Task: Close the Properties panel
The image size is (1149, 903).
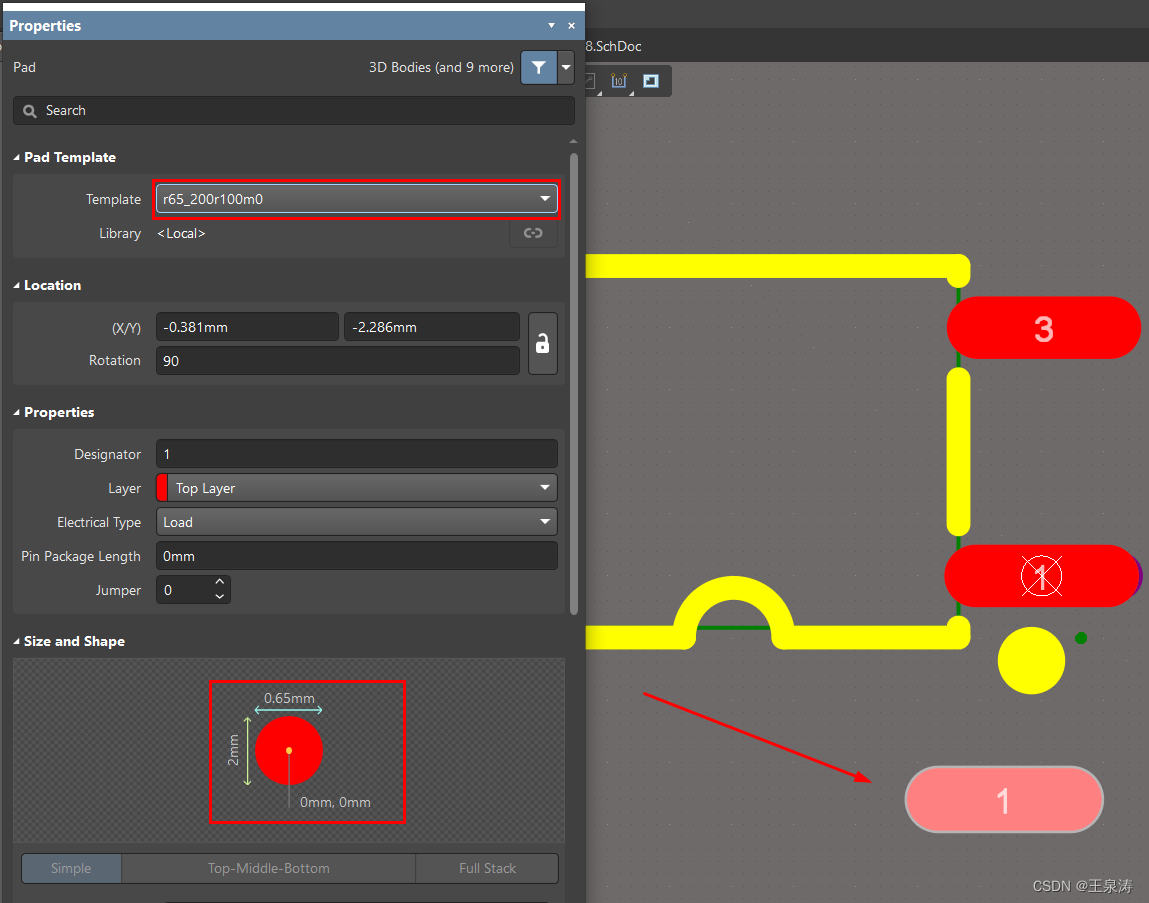Action: click(572, 26)
